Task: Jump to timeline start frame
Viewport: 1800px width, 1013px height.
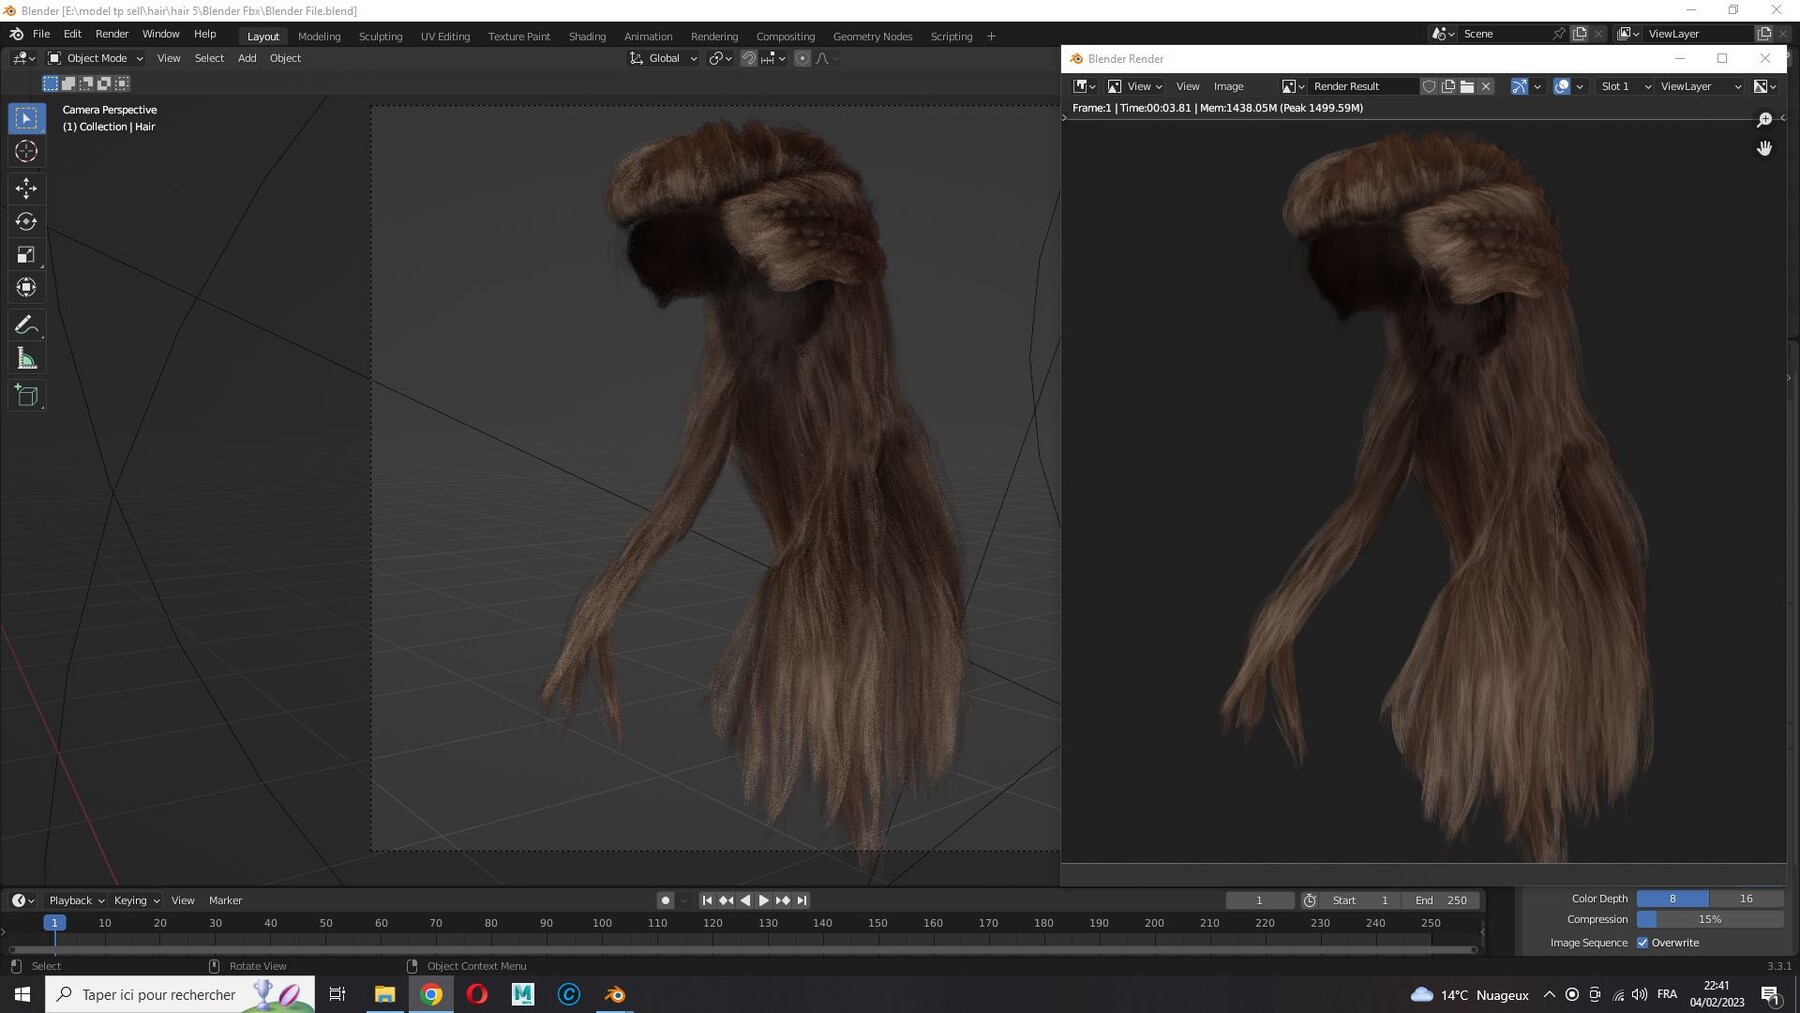Action: [707, 900]
